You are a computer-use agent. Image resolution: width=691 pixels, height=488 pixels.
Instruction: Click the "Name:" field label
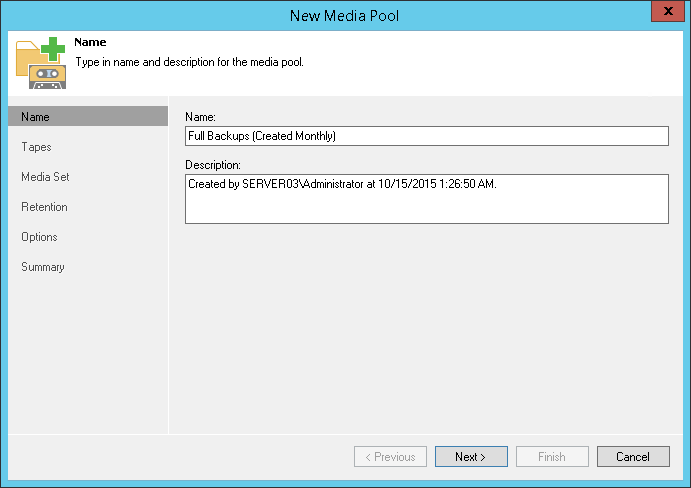coord(201,118)
